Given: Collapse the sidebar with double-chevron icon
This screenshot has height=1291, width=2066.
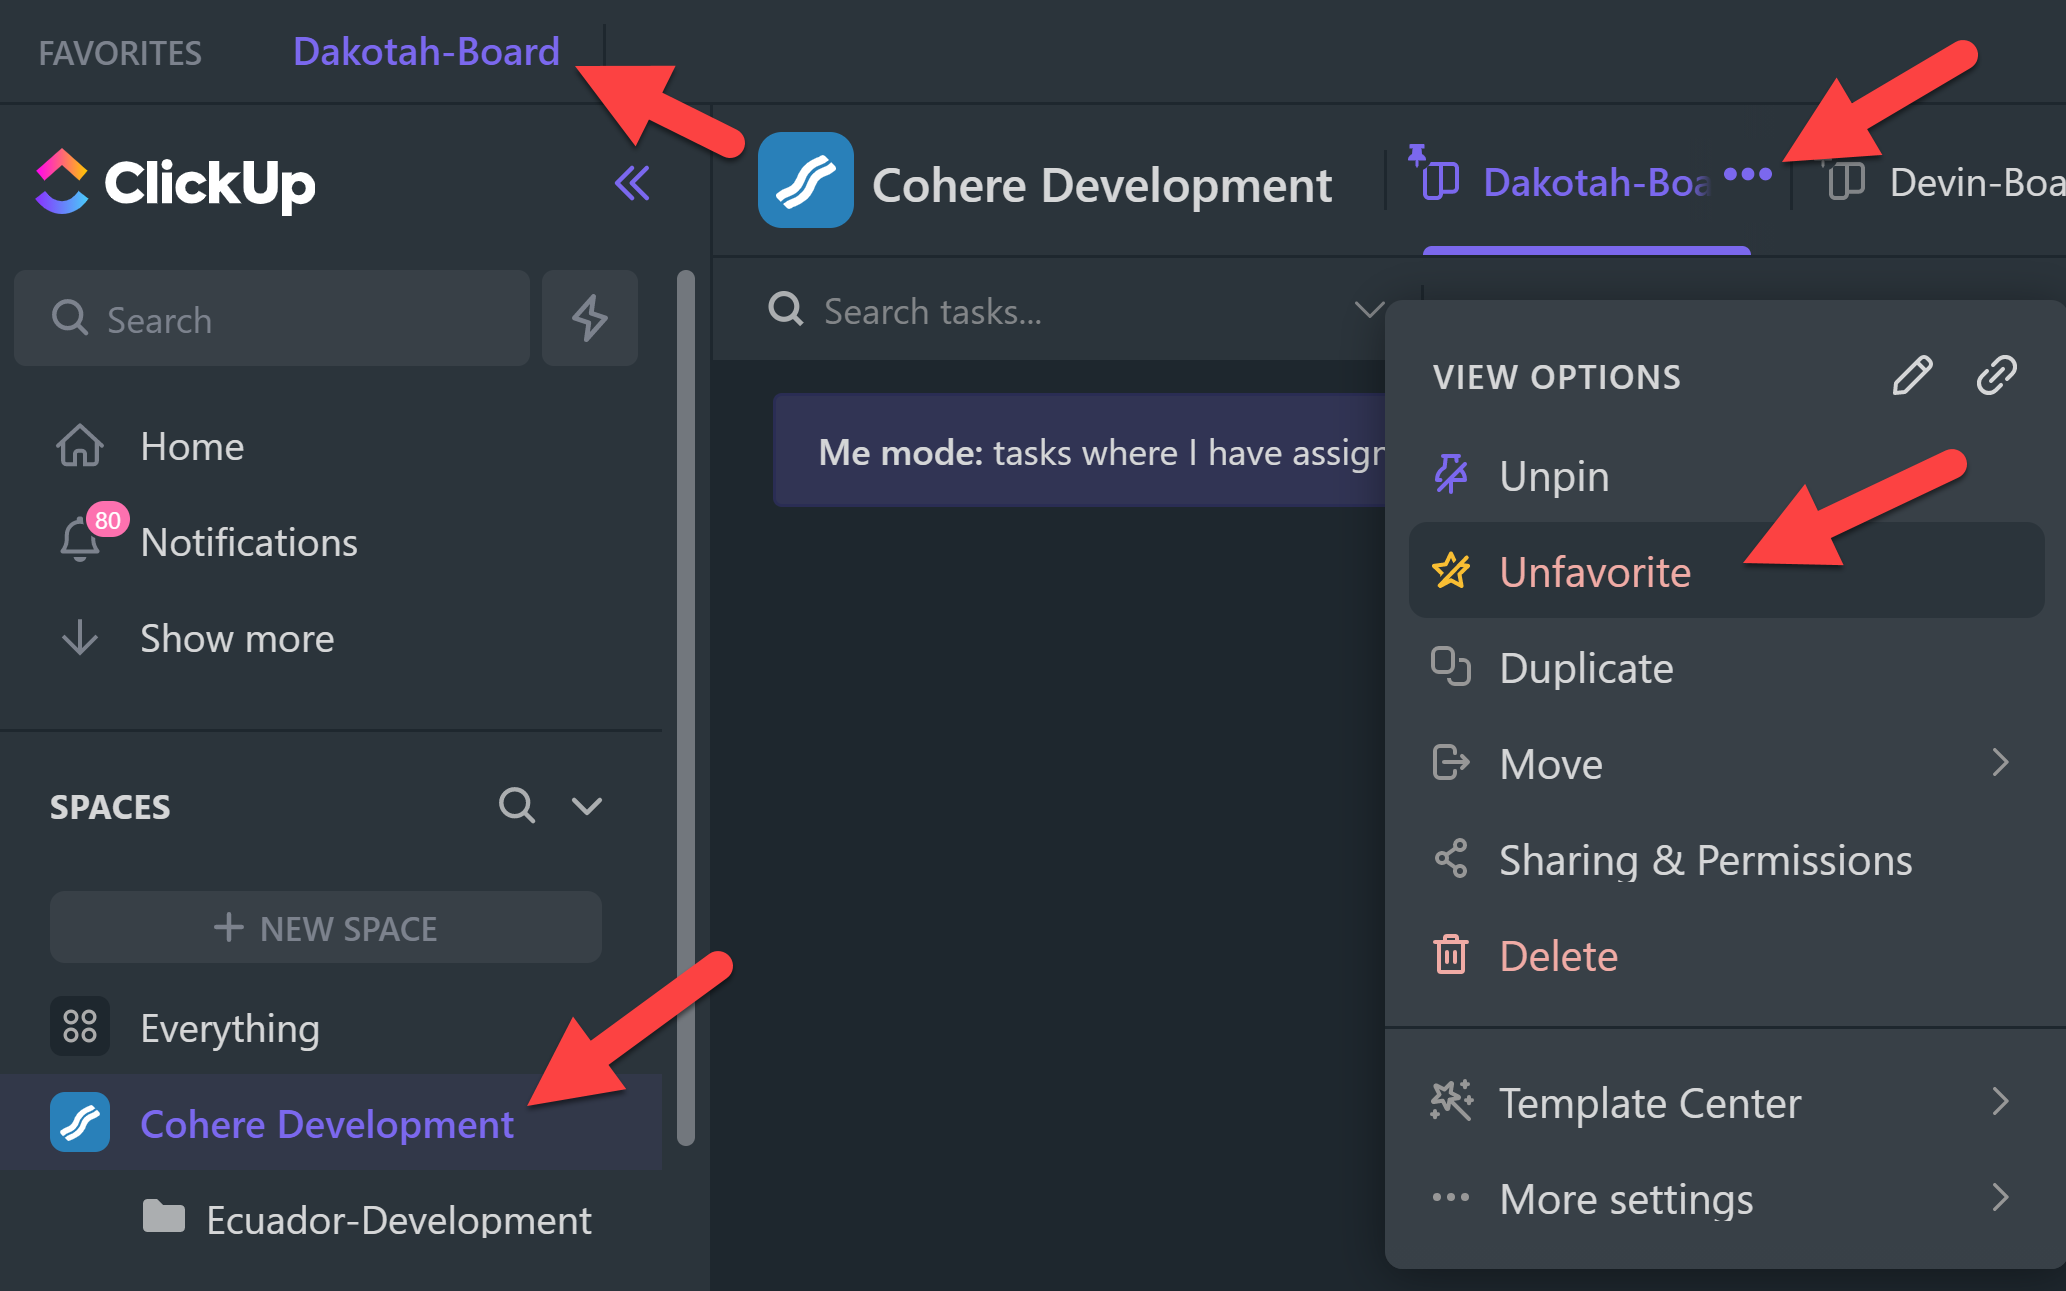Looking at the screenshot, I should [x=632, y=183].
